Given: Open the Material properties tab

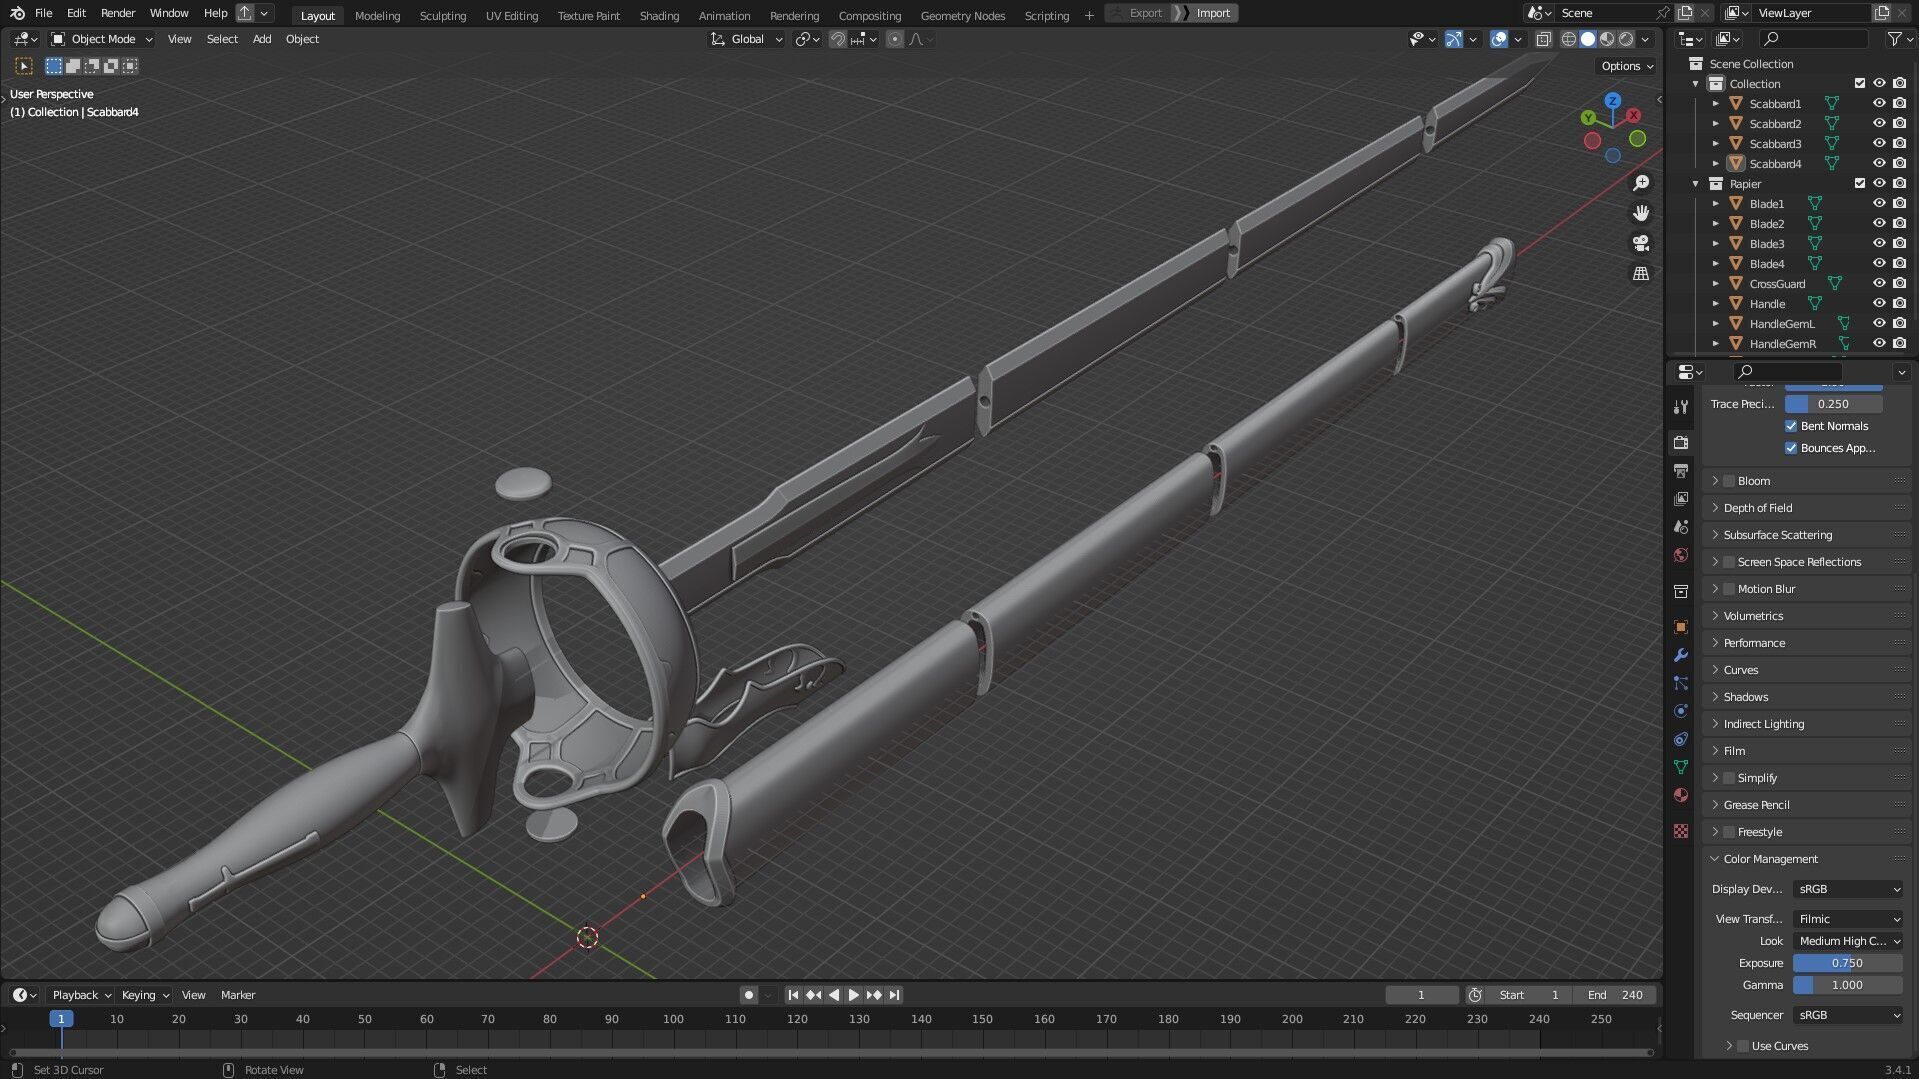Looking at the screenshot, I should pos(1681,795).
